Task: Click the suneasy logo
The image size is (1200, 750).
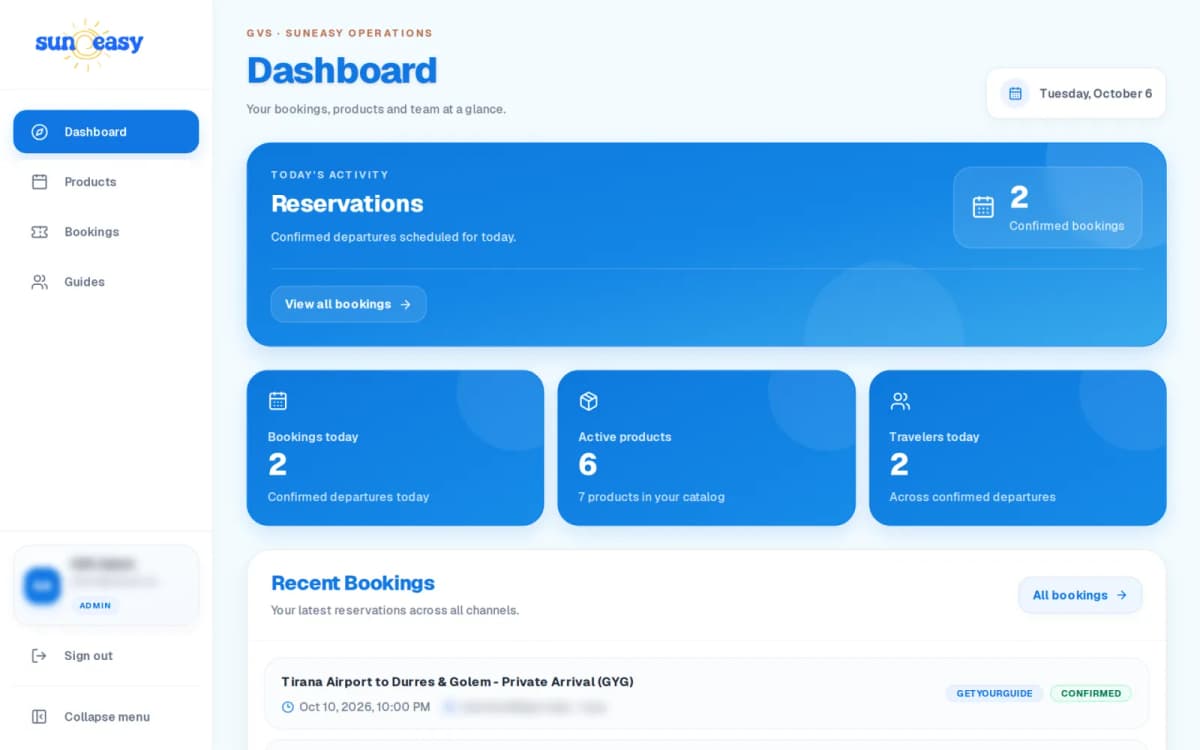Action: click(89, 44)
